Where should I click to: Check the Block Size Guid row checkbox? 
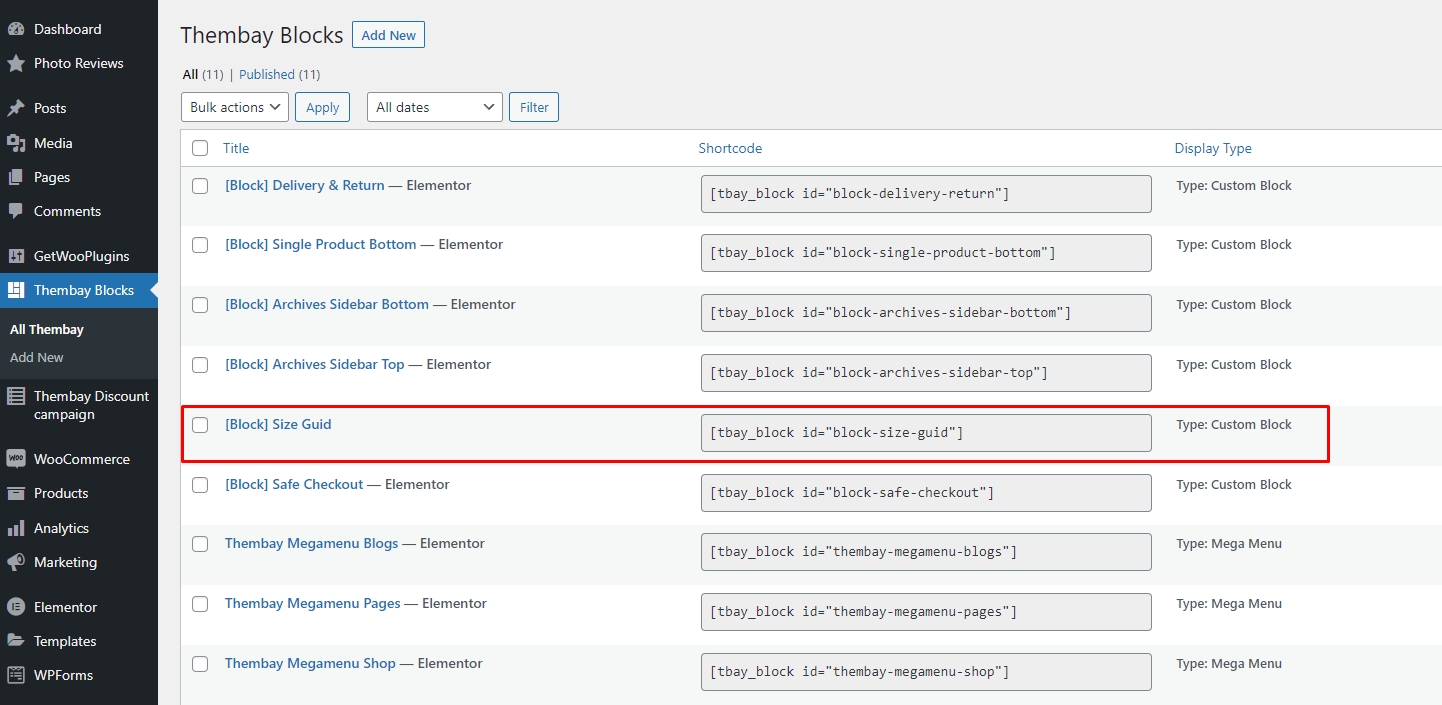coord(200,425)
